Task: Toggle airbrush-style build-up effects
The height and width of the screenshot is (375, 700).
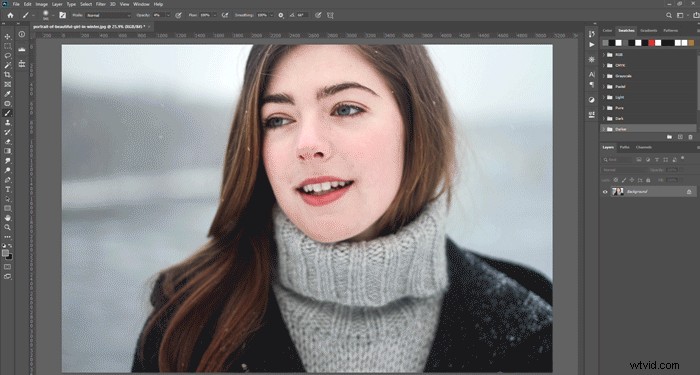Action: pyautogui.click(x=225, y=15)
